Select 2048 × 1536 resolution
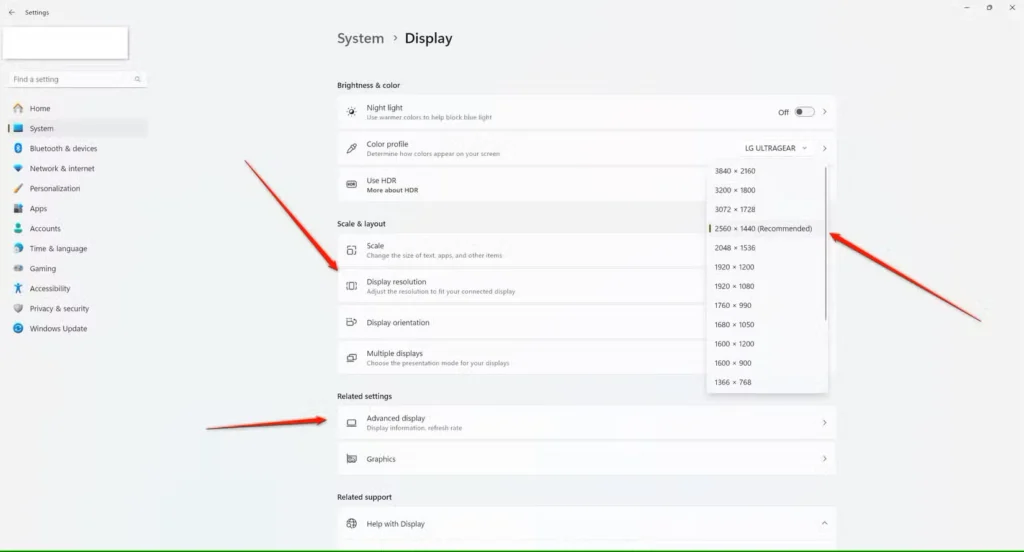This screenshot has width=1024, height=552. coord(765,248)
